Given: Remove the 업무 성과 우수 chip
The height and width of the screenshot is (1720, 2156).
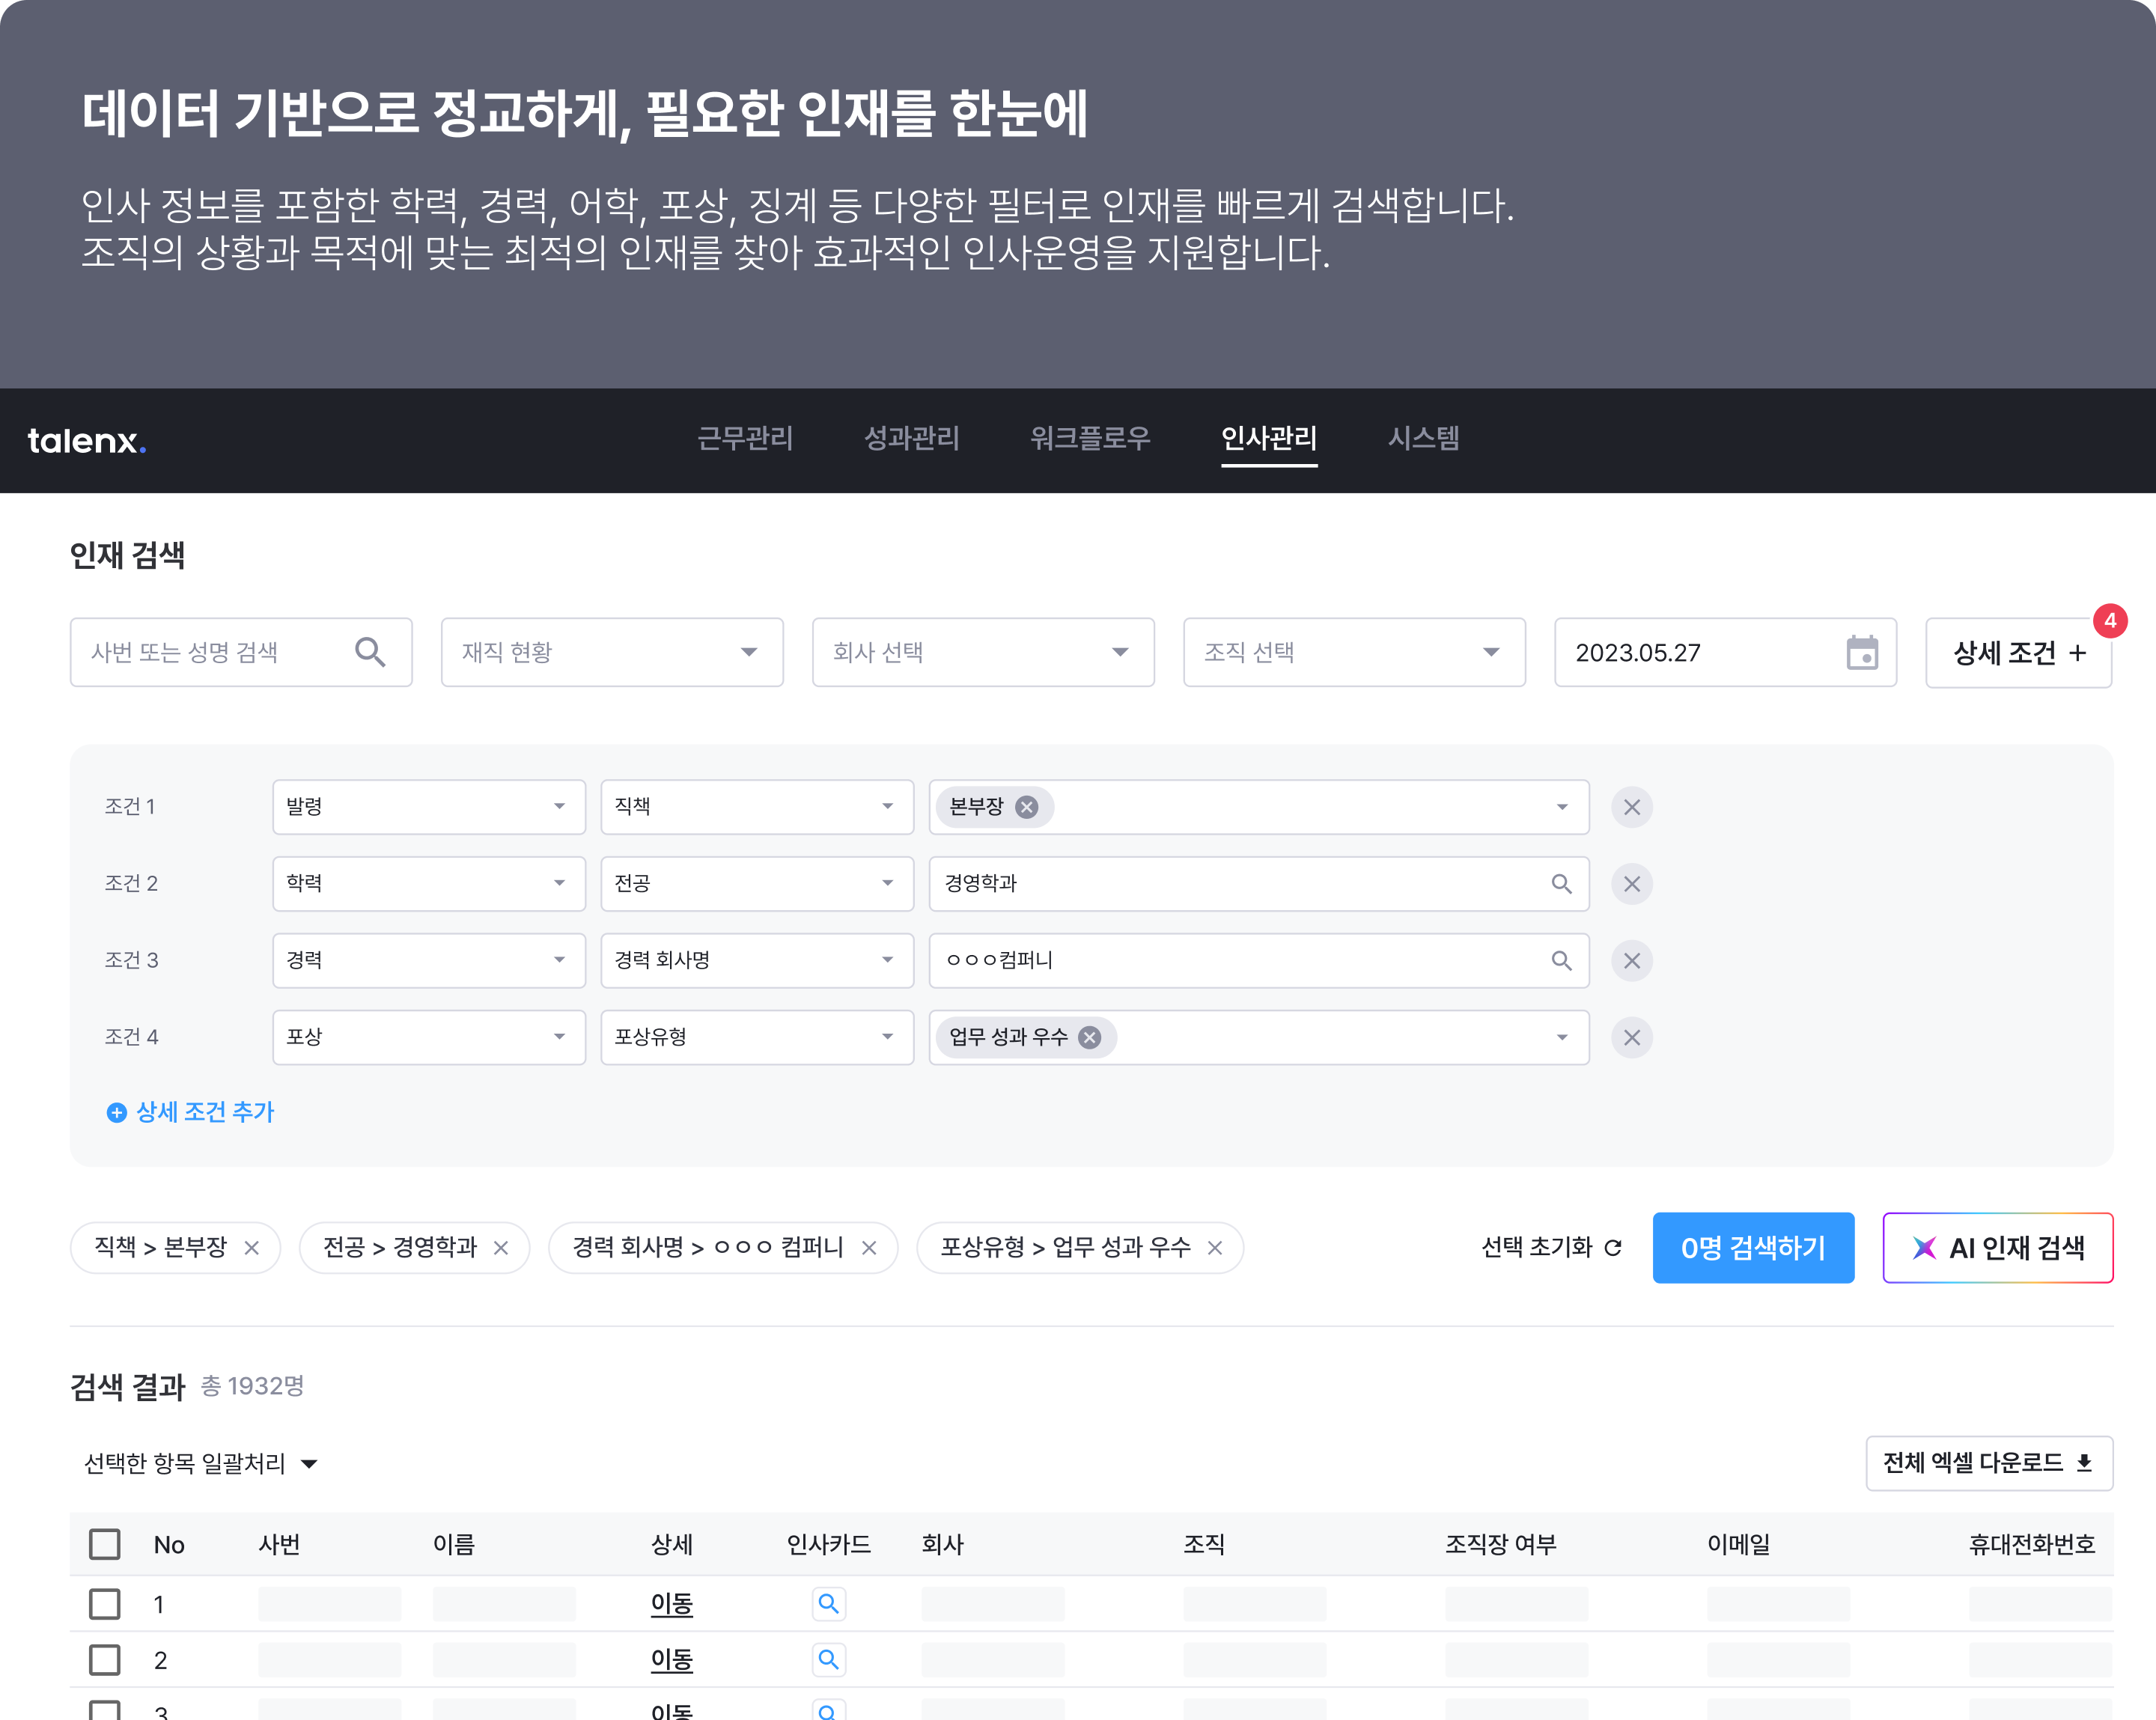Looking at the screenshot, I should (1090, 1037).
